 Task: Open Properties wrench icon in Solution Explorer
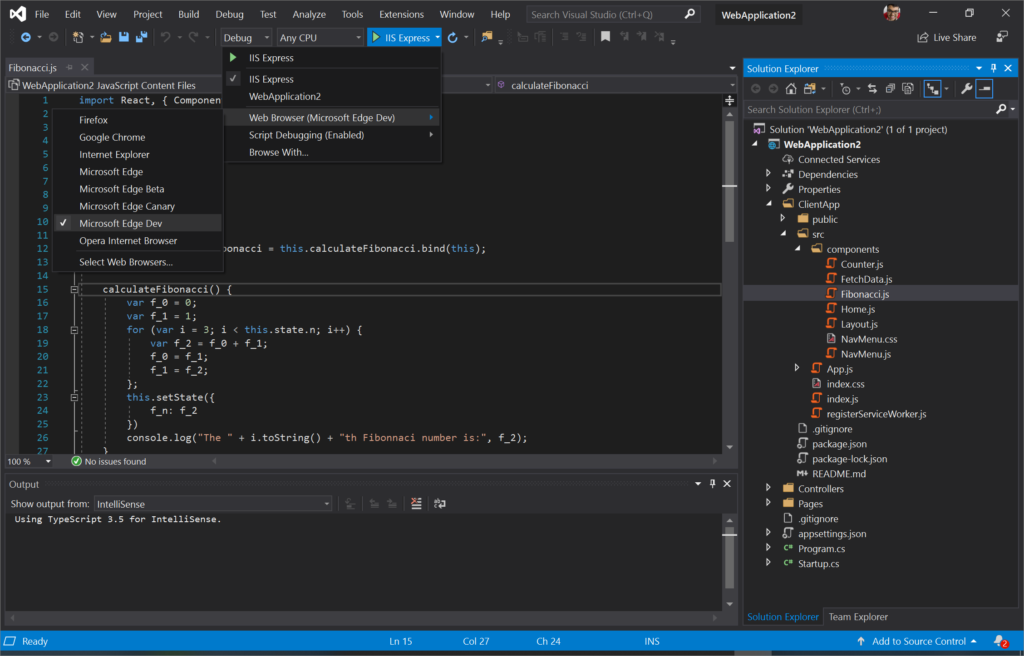pos(967,89)
